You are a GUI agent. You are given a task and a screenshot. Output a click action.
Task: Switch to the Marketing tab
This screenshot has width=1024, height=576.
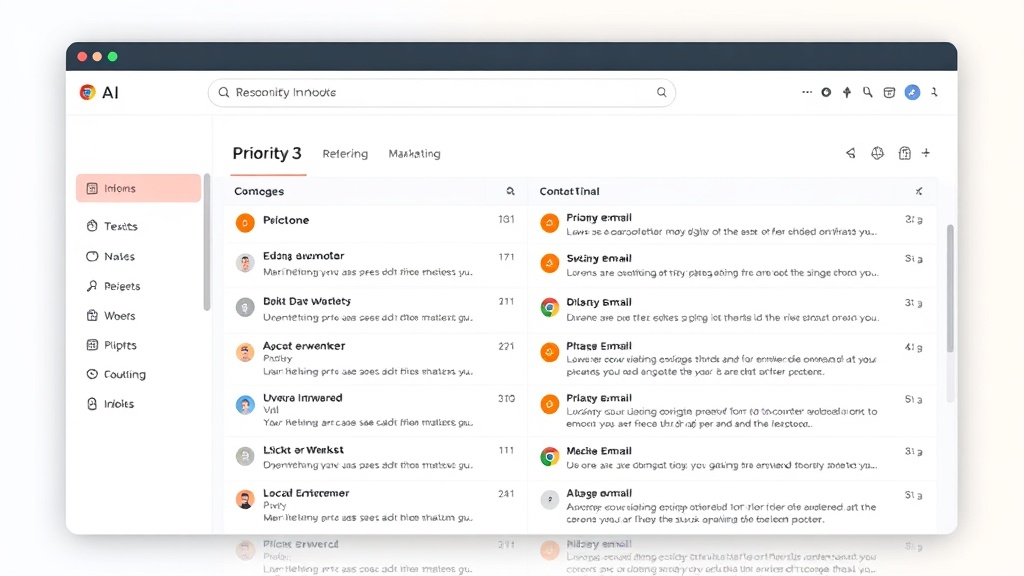[x=414, y=154]
